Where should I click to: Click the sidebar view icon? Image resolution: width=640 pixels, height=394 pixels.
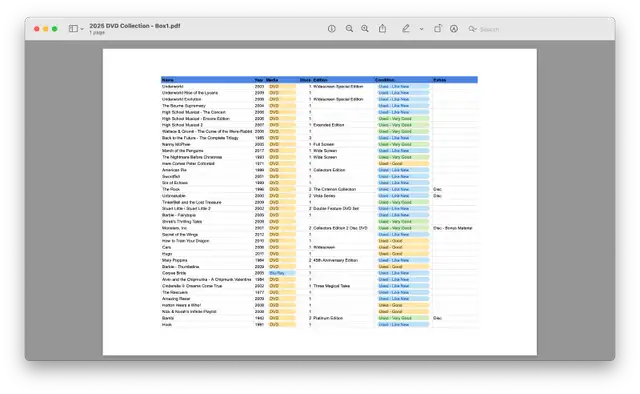73,29
